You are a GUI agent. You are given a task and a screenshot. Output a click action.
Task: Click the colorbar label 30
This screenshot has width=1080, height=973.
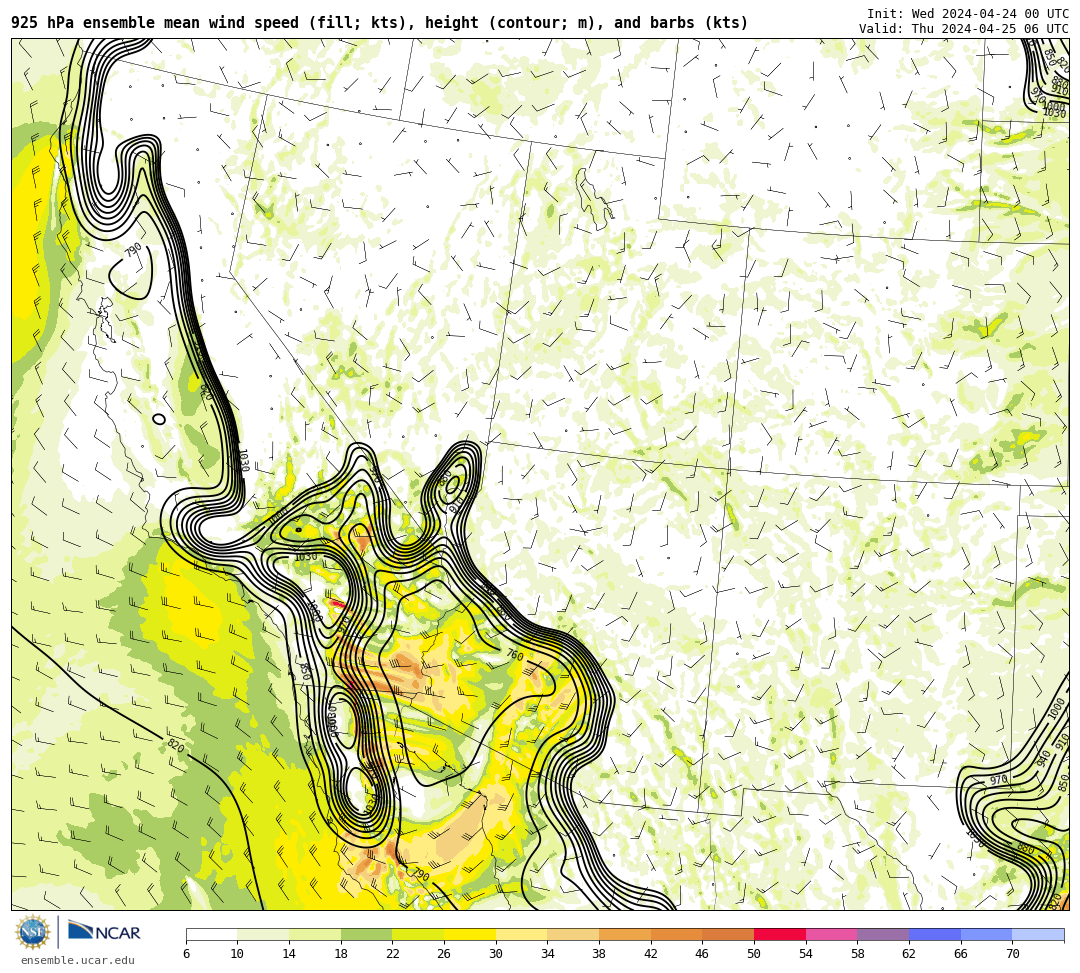coord(495,954)
